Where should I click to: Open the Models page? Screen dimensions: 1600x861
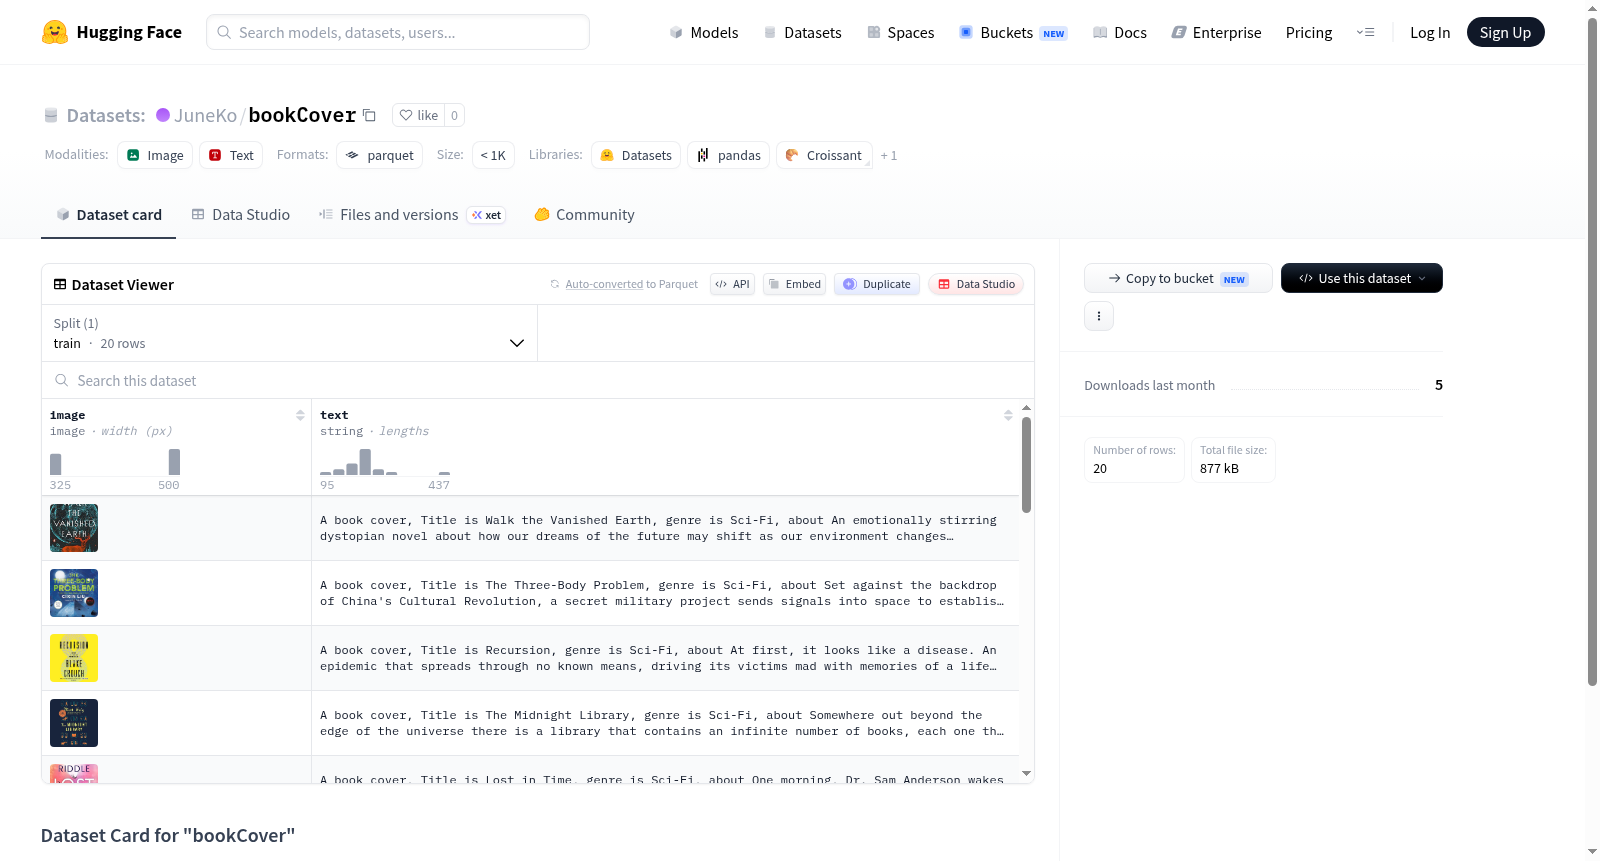(704, 33)
